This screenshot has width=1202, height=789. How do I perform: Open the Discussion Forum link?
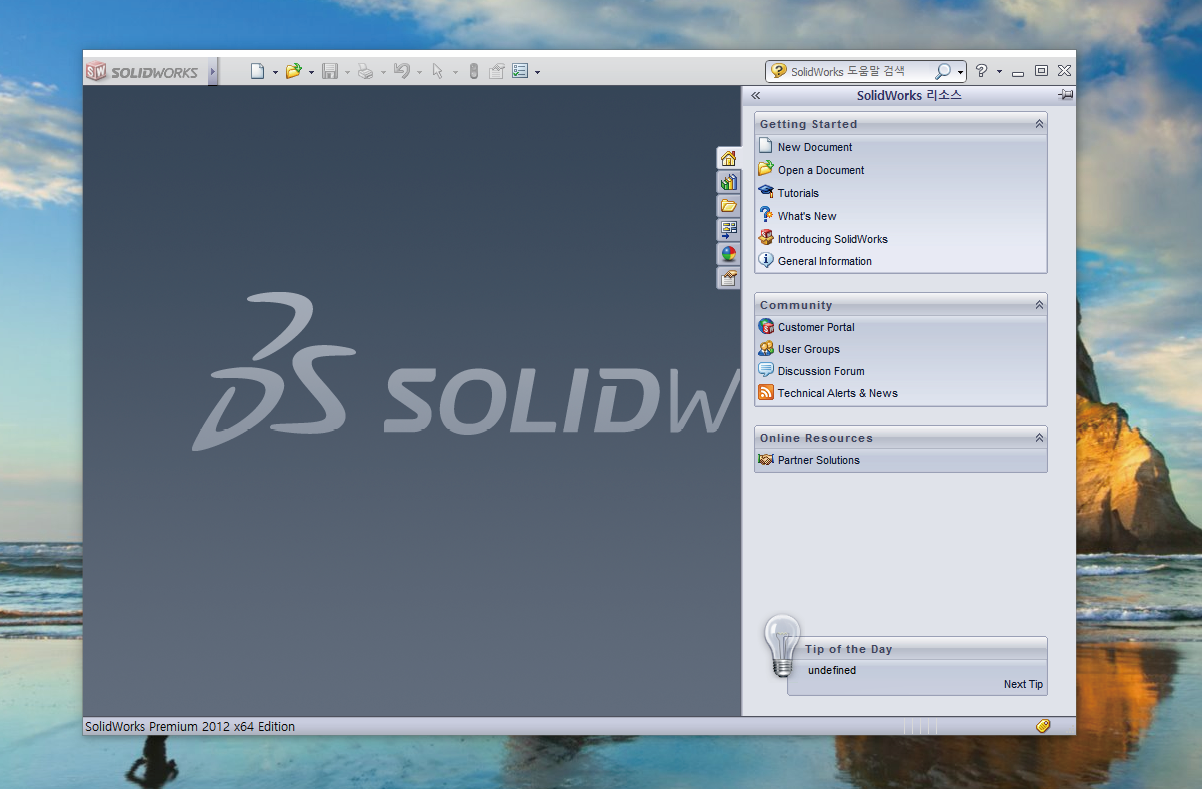tap(821, 371)
